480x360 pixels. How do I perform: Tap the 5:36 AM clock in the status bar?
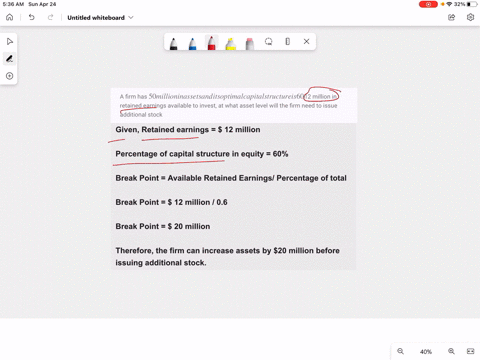13,4
